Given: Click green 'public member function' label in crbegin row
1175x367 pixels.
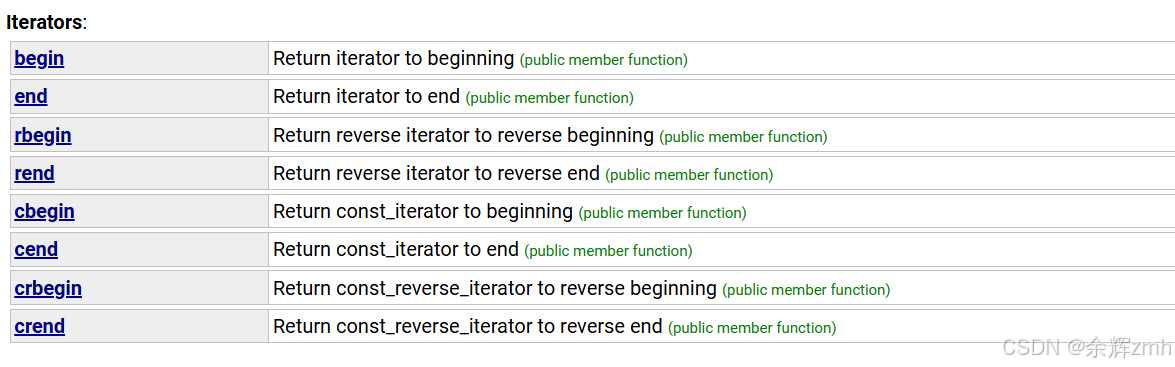Looking at the screenshot, I should [806, 290].
